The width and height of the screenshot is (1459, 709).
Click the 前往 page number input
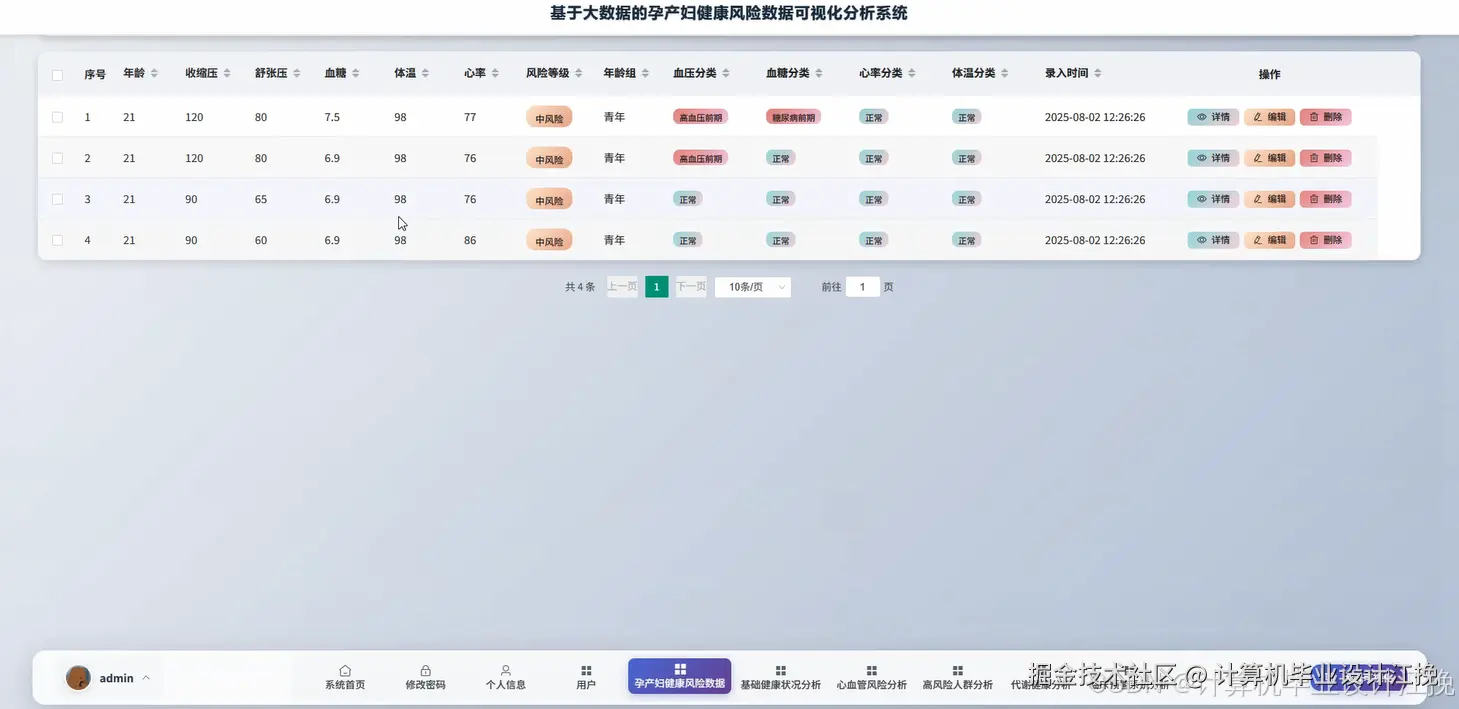(x=863, y=287)
